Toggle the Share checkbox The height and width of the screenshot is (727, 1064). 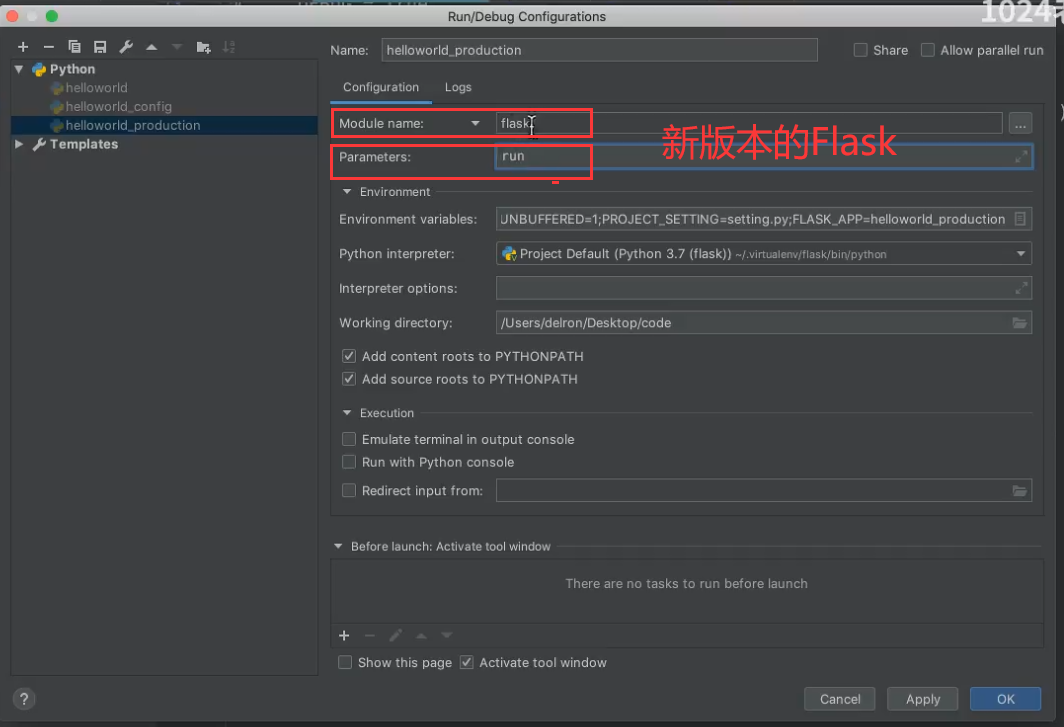(860, 50)
